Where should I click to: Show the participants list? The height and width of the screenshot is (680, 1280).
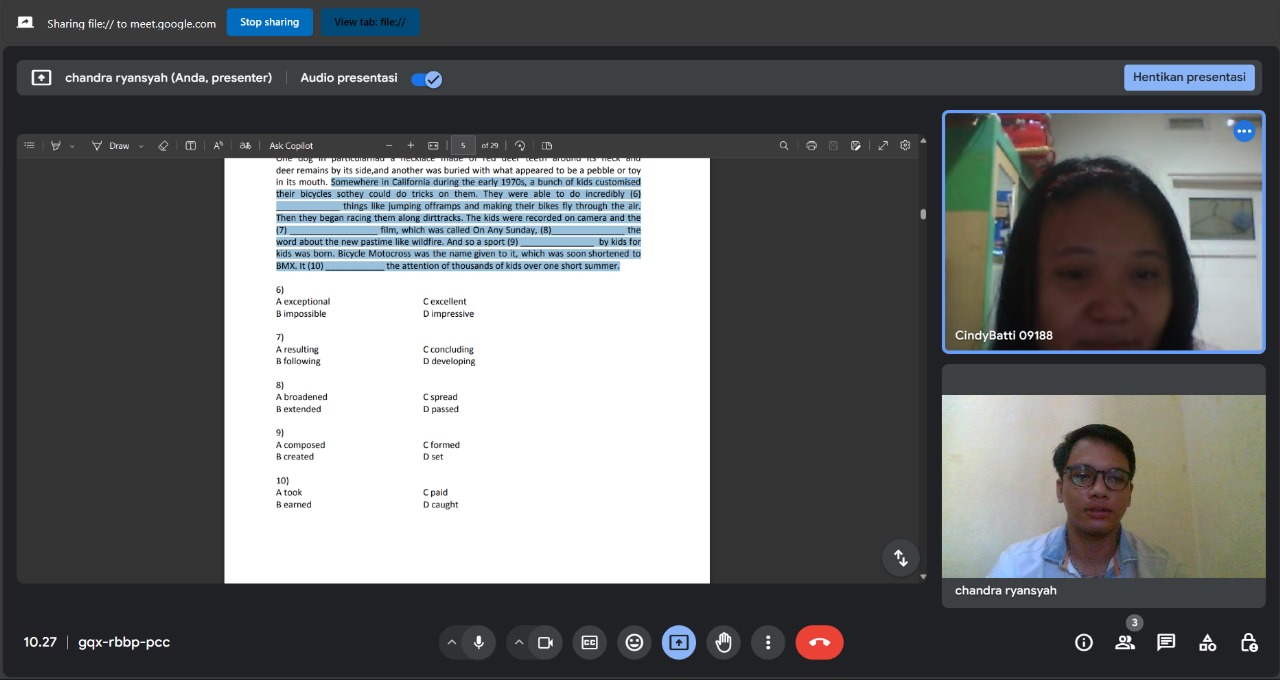(1125, 642)
